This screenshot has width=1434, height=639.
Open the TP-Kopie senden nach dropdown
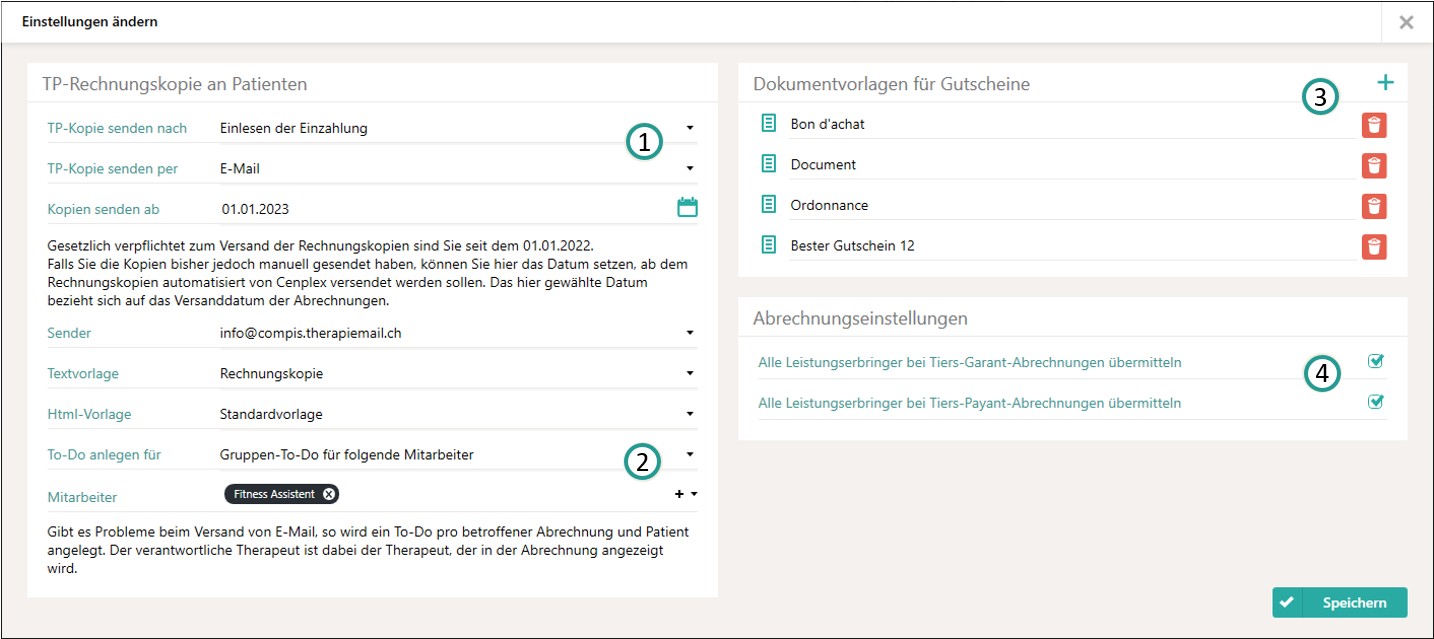[x=690, y=128]
